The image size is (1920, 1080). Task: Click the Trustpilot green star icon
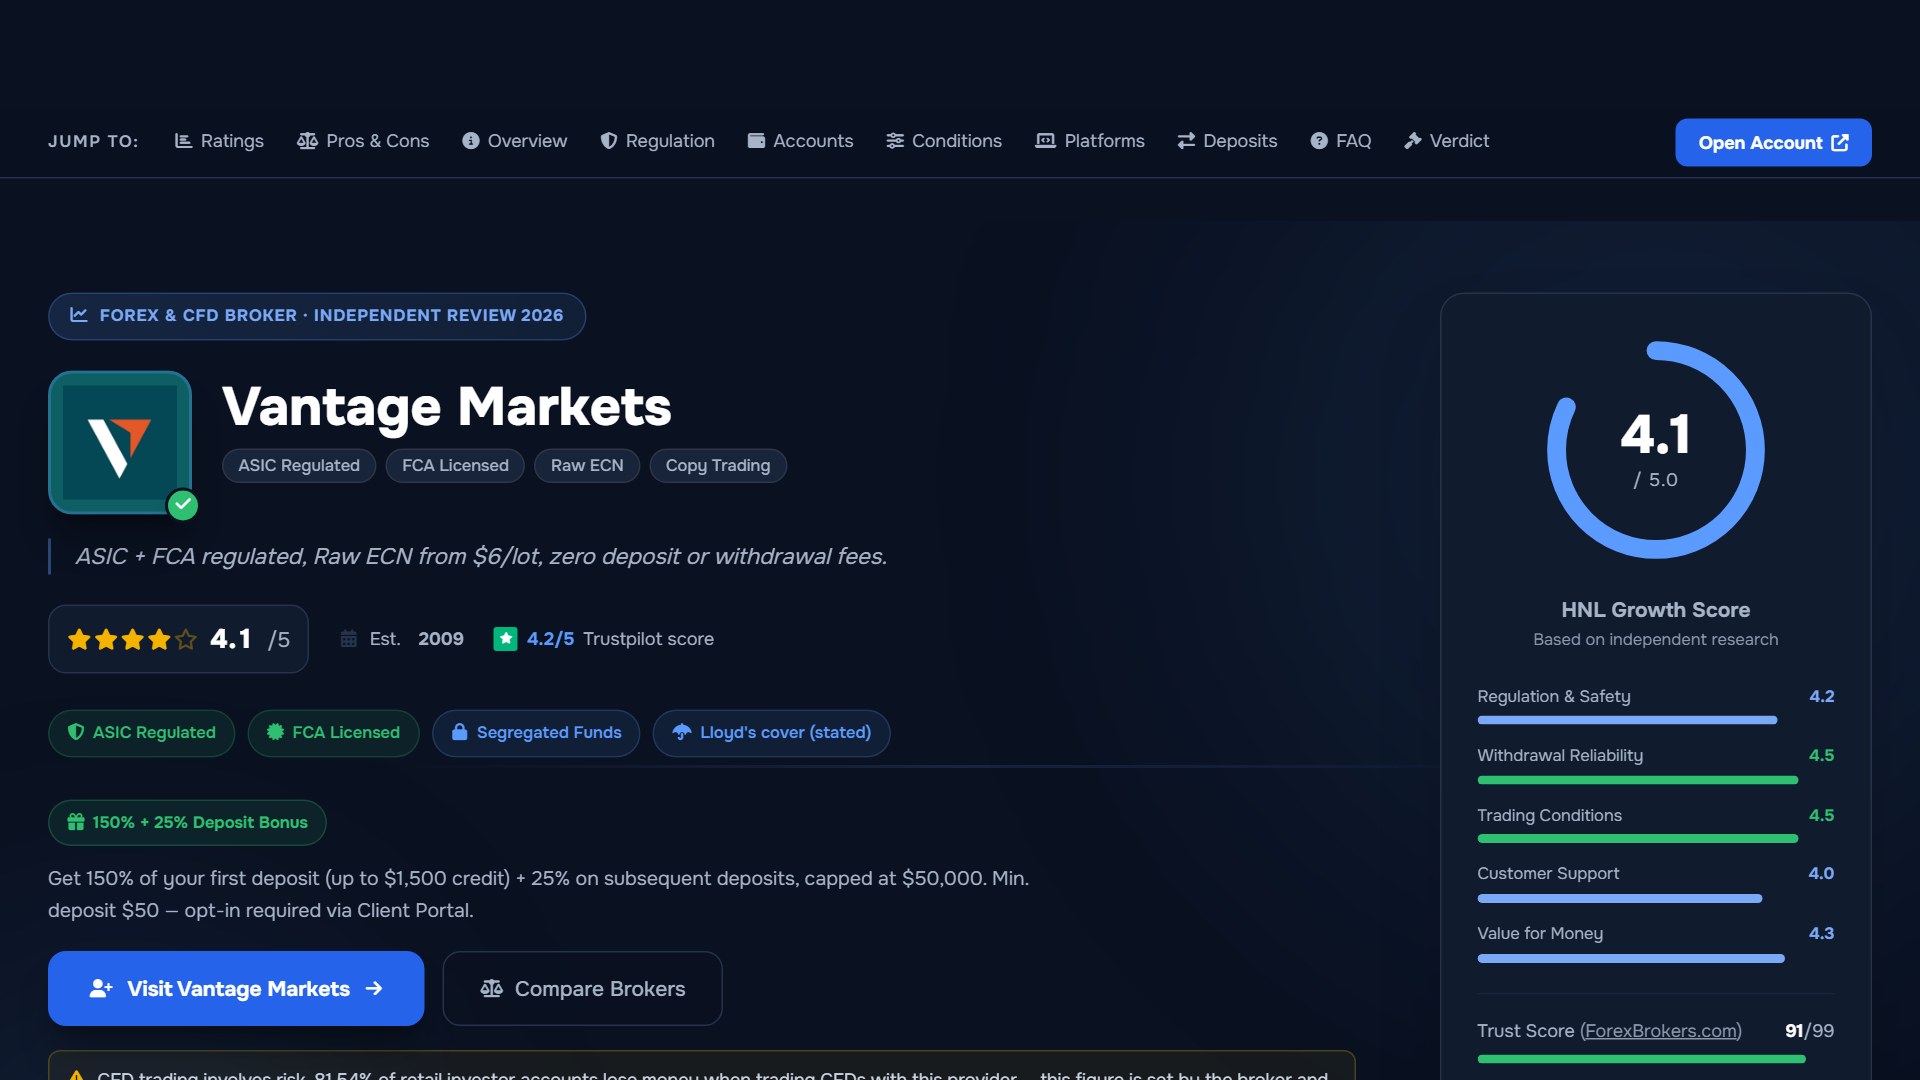tap(506, 638)
